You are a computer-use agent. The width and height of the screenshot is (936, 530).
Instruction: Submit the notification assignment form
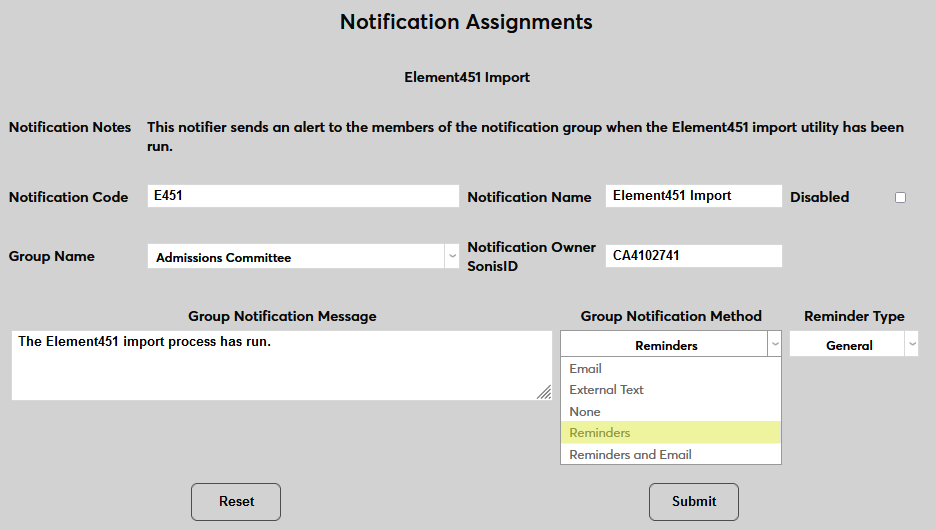[694, 502]
